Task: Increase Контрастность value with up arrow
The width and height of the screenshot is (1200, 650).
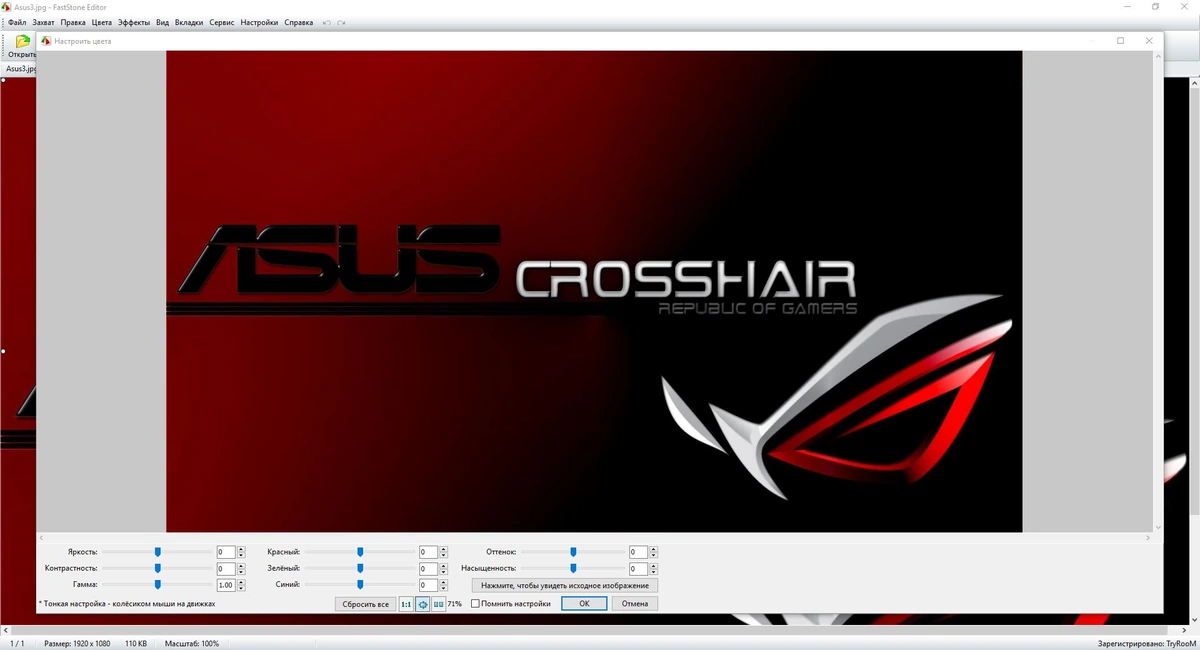Action: 241,565
